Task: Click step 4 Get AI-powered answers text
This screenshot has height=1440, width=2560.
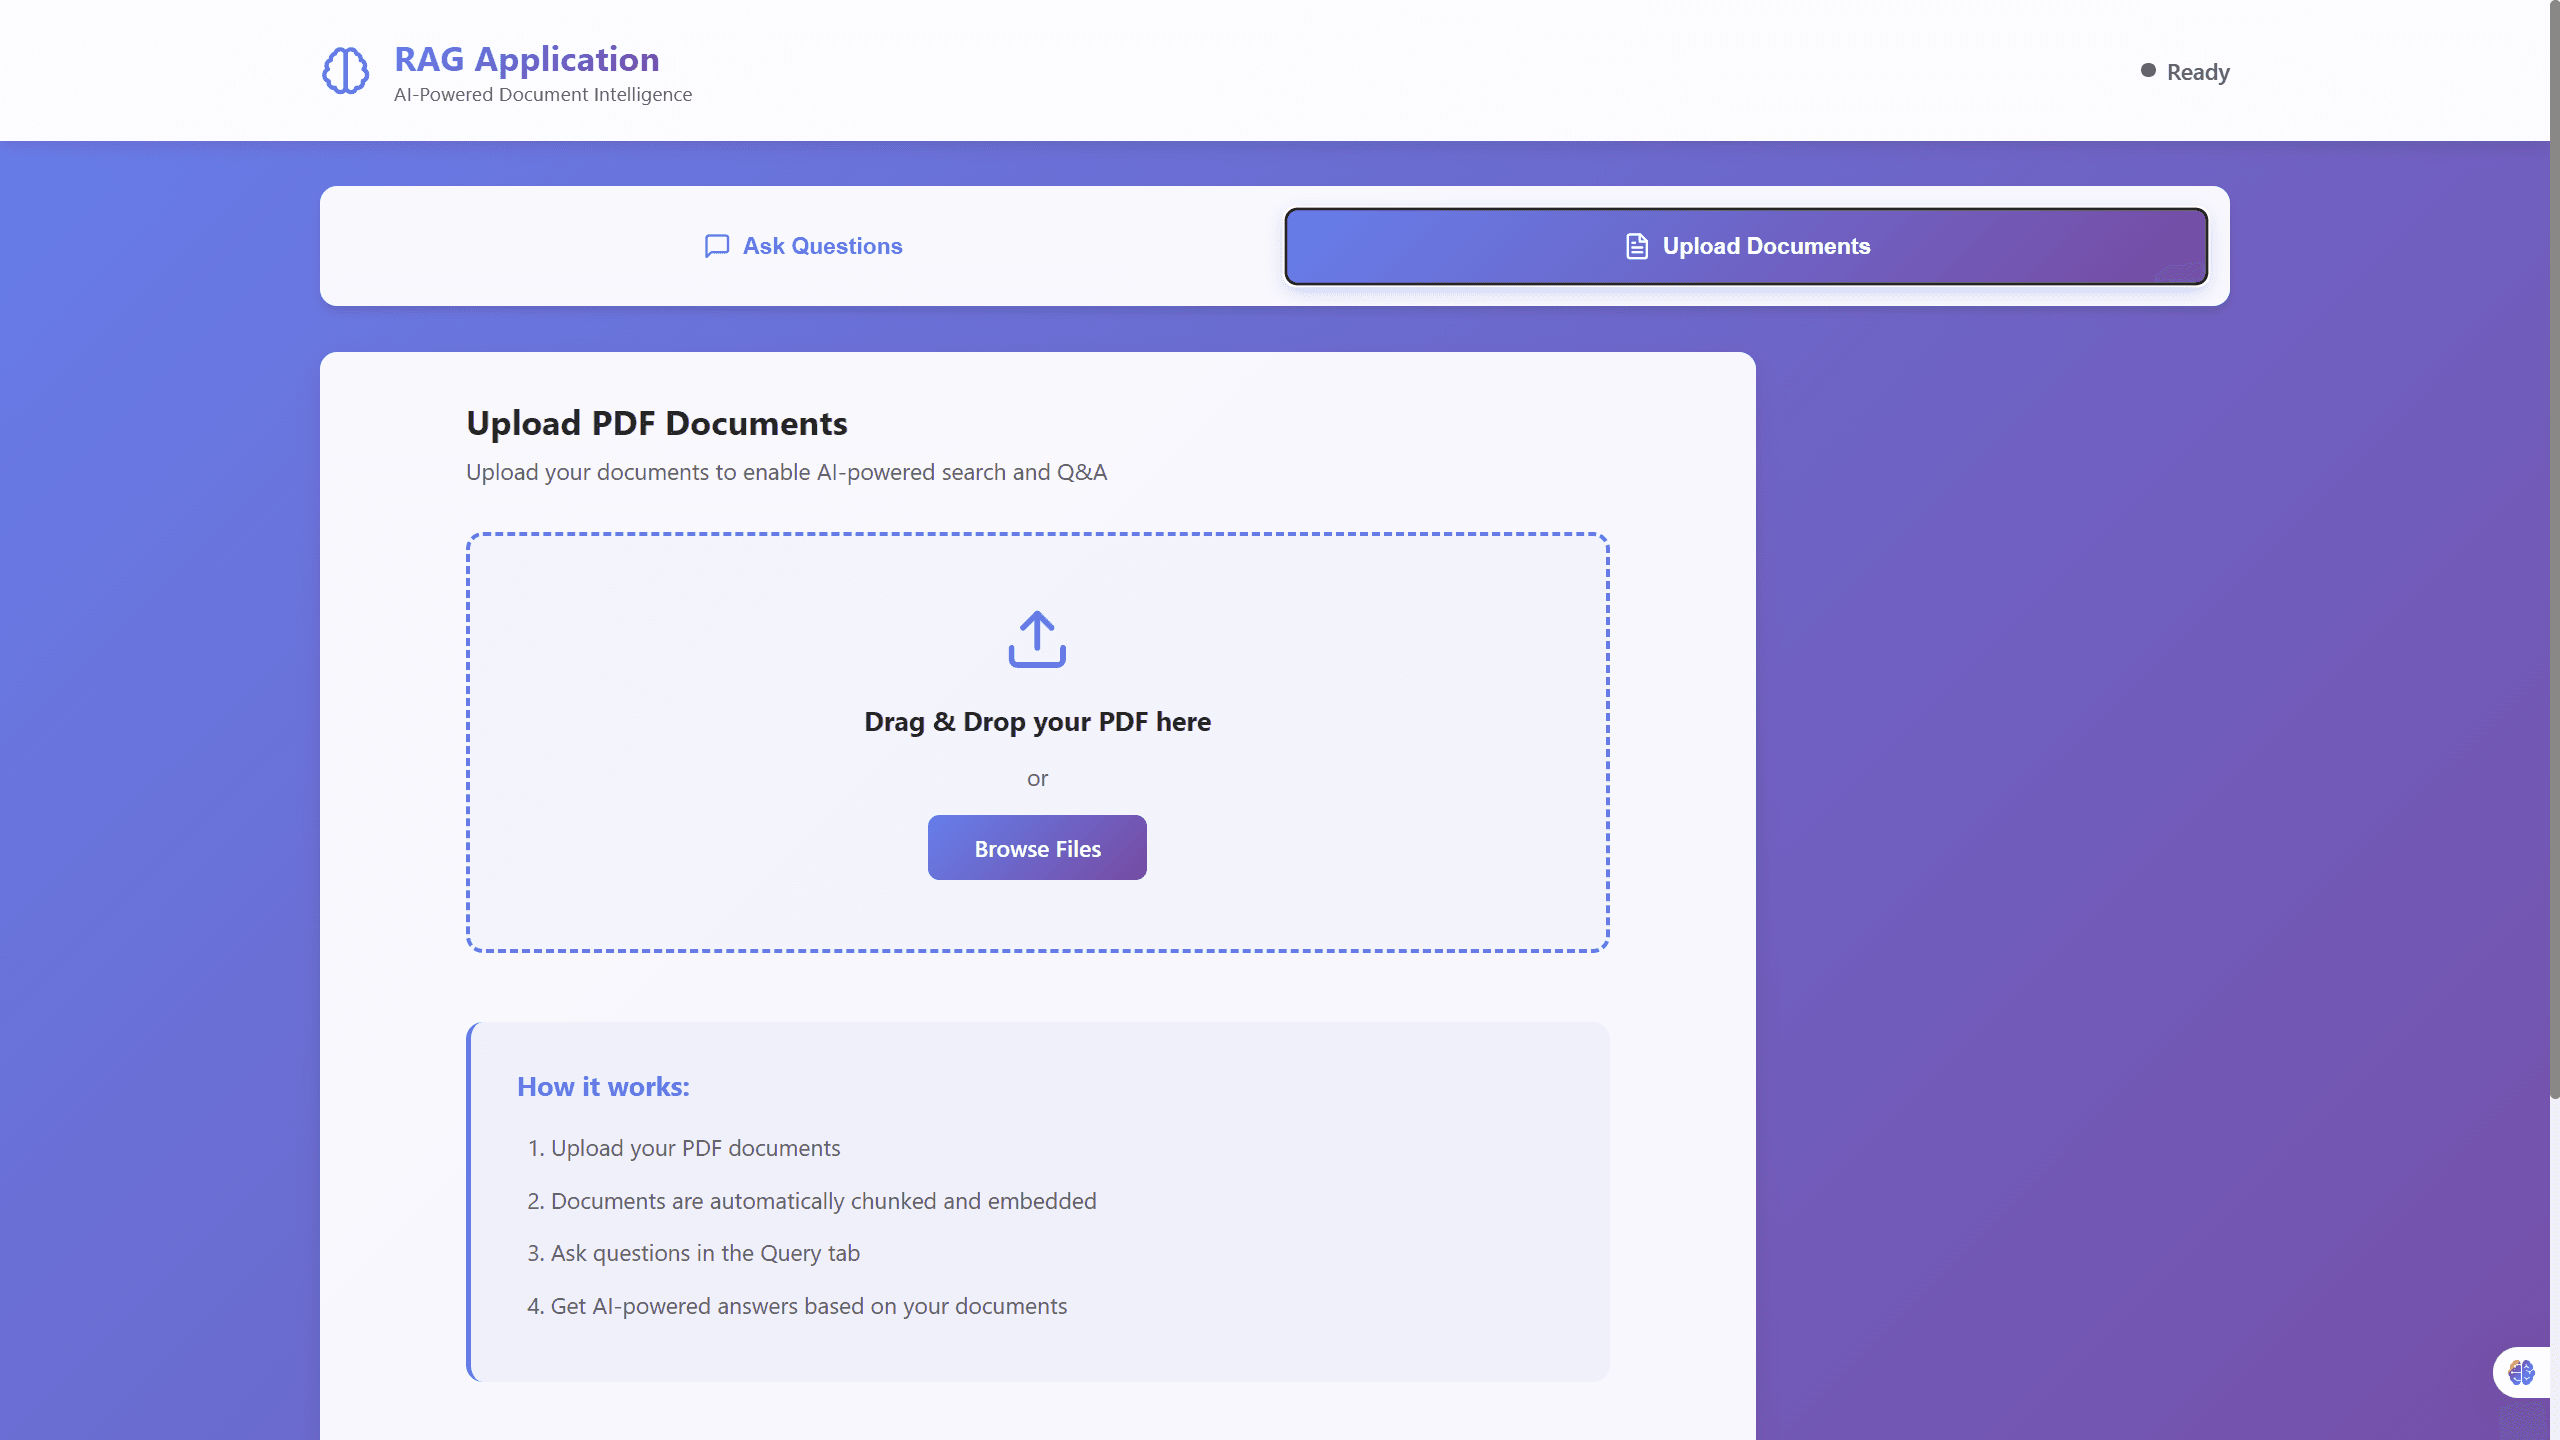Action: click(x=797, y=1306)
